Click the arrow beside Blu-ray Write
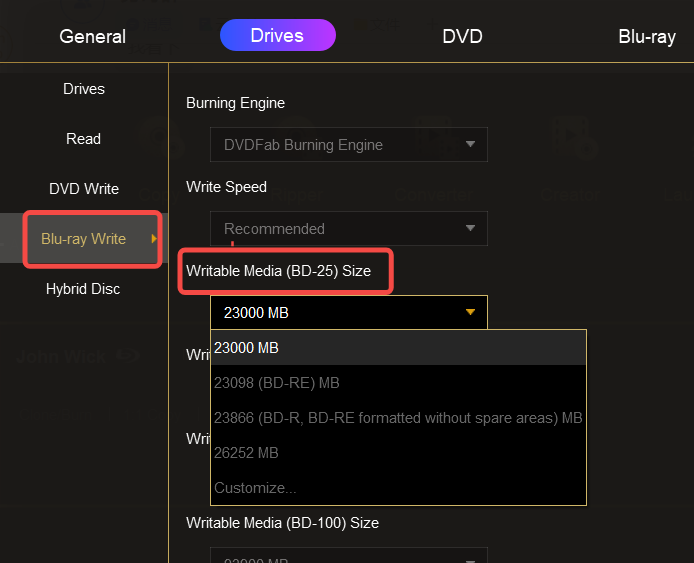 (x=154, y=239)
